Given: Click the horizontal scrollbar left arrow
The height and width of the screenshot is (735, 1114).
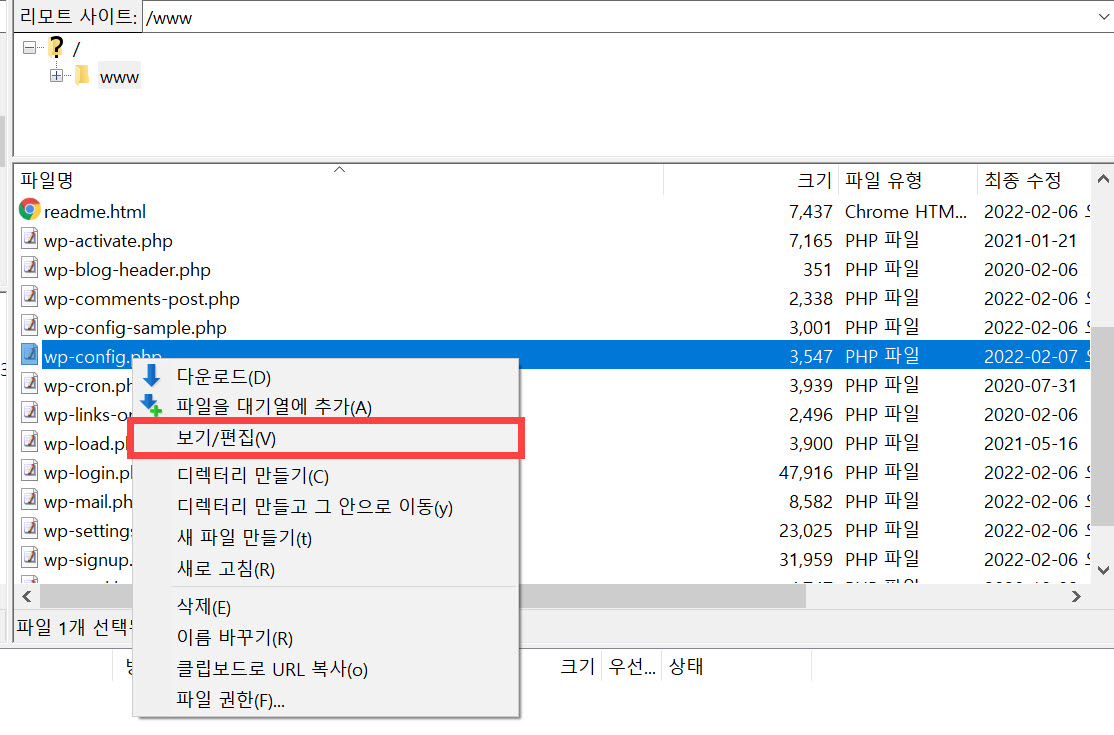Looking at the screenshot, I should pyautogui.click(x=27, y=597).
